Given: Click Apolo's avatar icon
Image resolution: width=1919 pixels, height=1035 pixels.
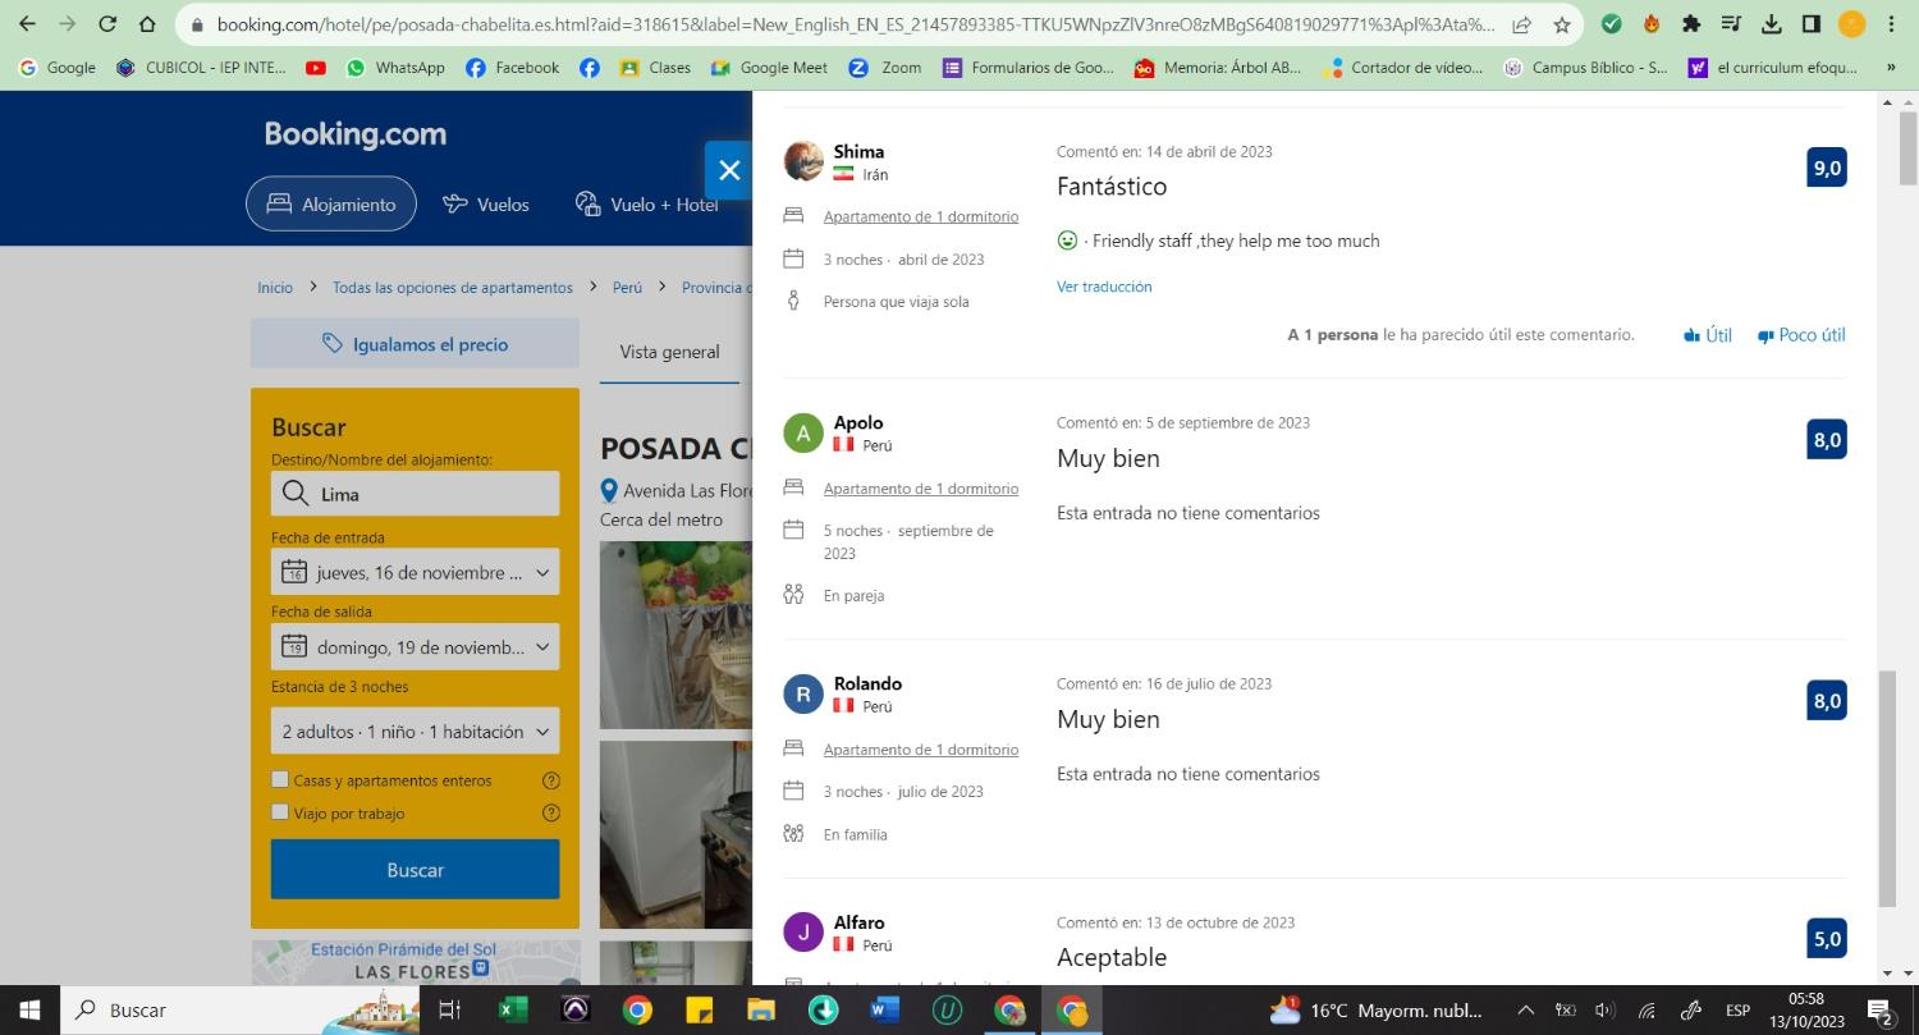Looking at the screenshot, I should coord(803,433).
